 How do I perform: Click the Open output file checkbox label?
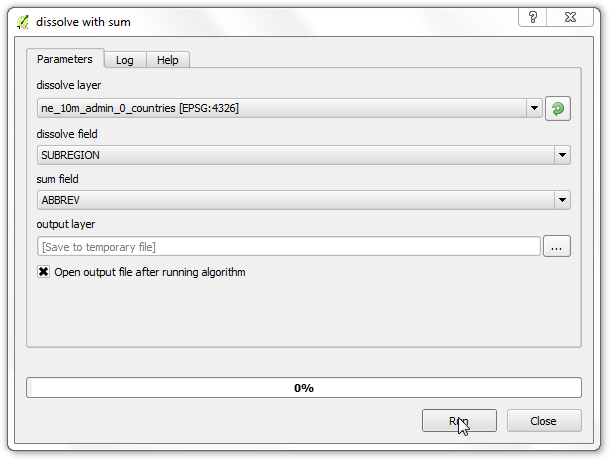[x=150, y=272]
